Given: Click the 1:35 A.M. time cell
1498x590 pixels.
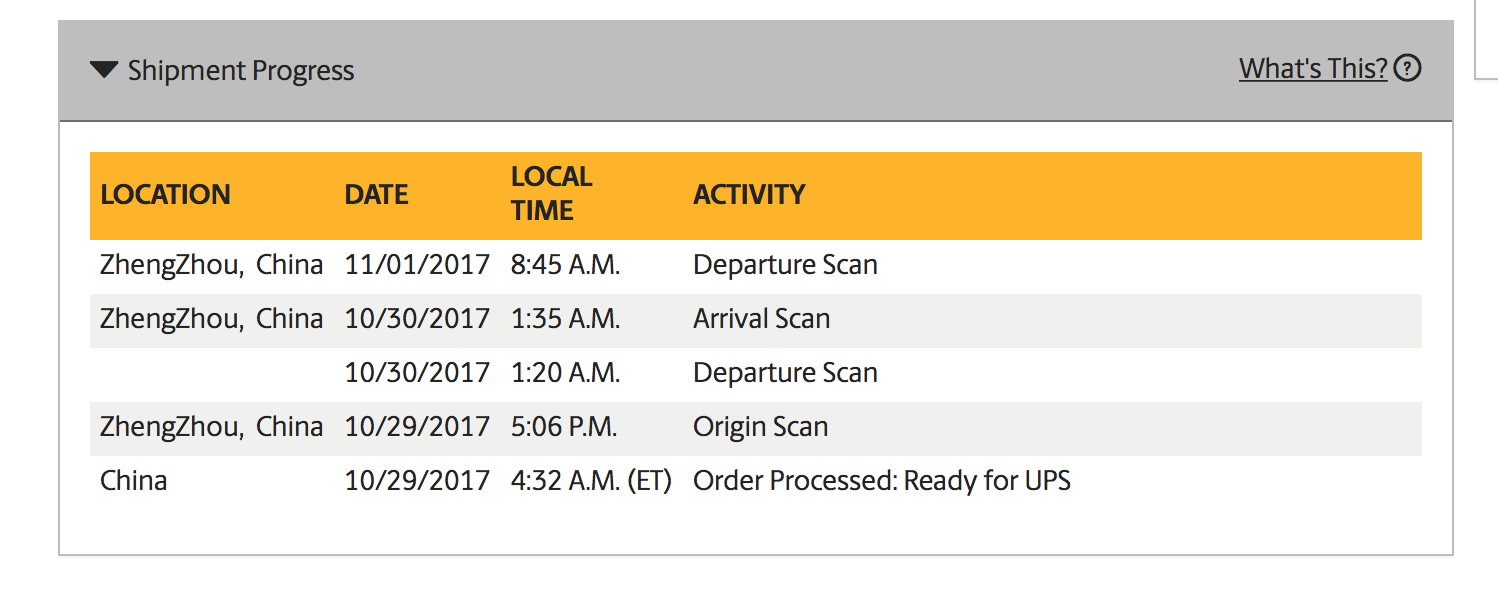Looking at the screenshot, I should pos(565,319).
